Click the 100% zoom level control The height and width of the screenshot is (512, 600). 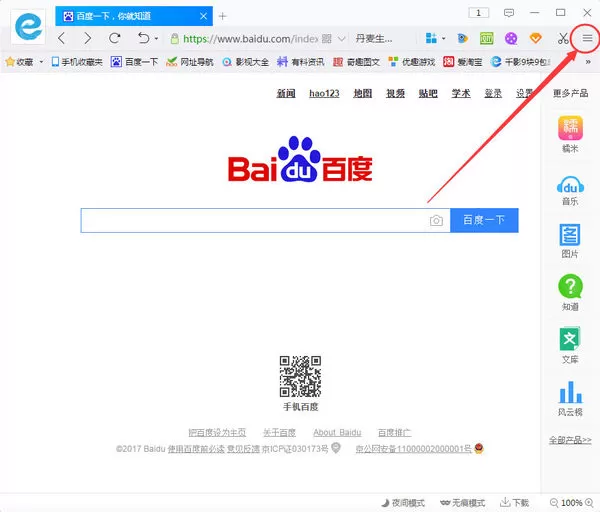pyautogui.click(x=571, y=502)
